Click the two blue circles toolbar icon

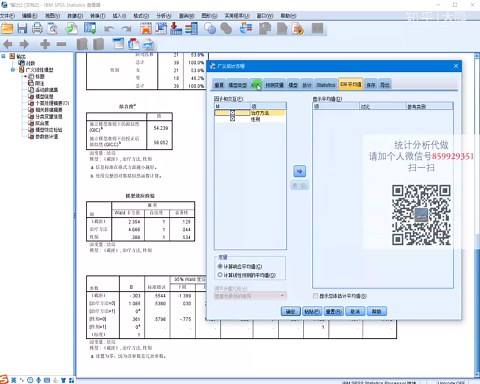pos(210,29)
